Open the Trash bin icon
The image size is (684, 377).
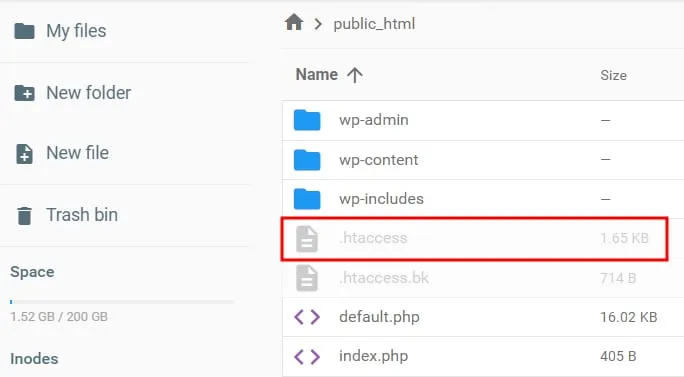[x=24, y=216]
